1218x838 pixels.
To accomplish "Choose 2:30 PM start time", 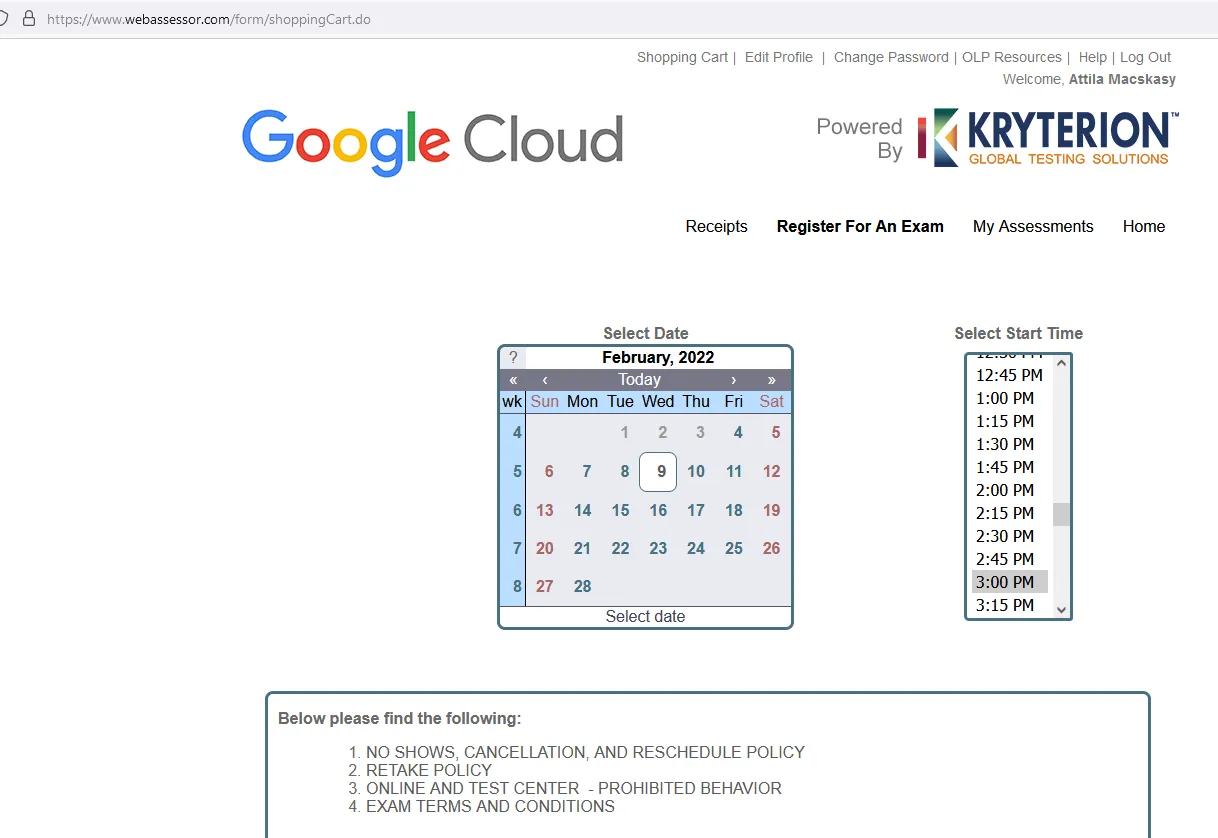I will (x=1010, y=536).
